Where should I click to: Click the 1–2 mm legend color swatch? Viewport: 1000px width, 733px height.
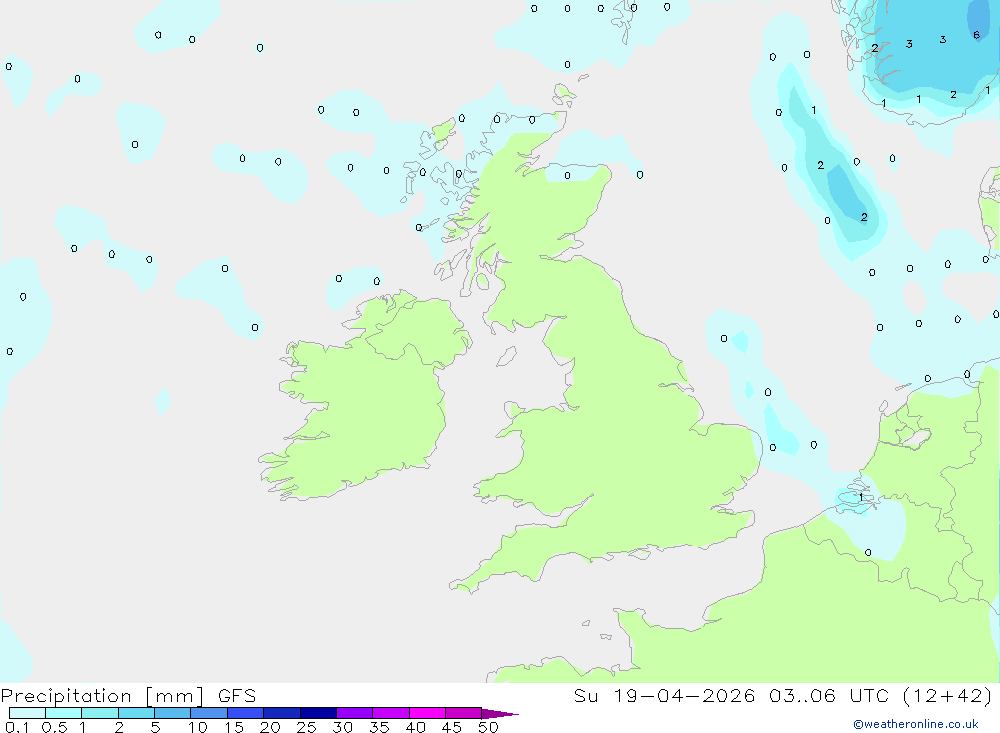pyautogui.click(x=100, y=713)
